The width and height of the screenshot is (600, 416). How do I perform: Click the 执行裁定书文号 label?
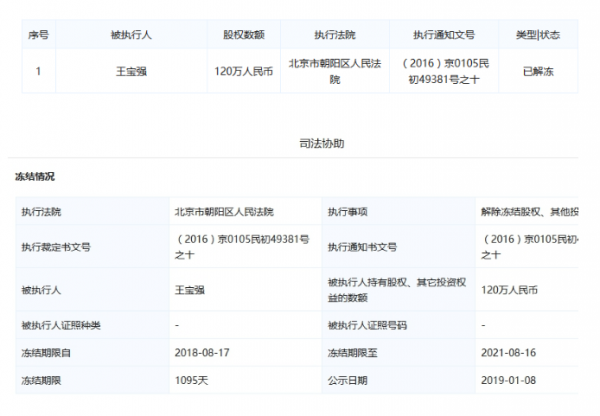point(56,247)
